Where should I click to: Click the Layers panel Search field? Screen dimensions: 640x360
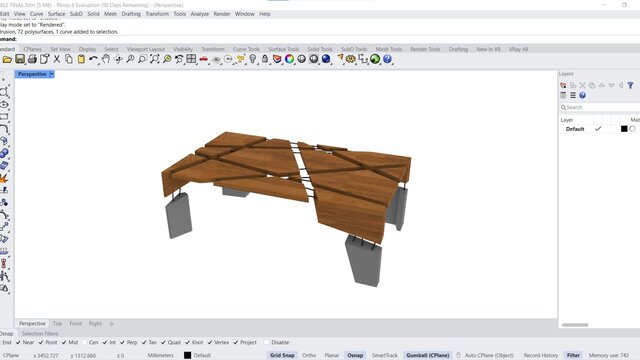click(x=600, y=107)
